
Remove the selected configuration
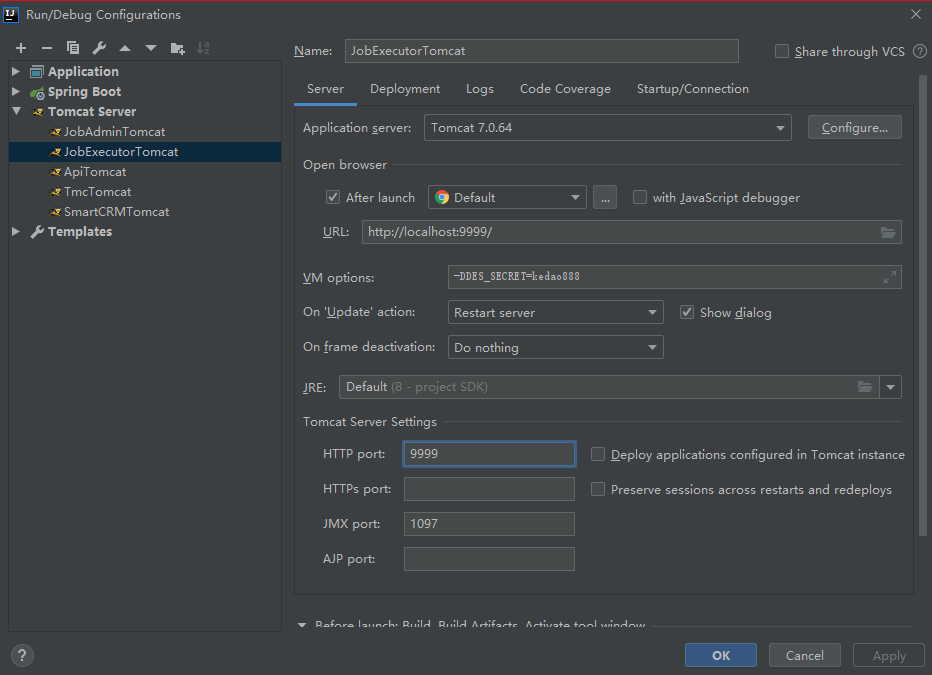coord(46,47)
